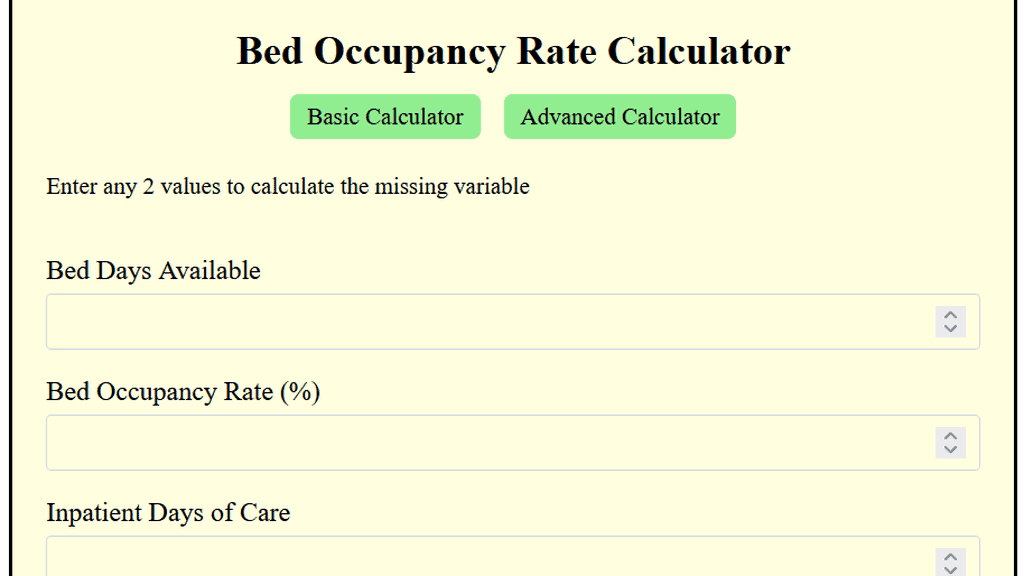Decrement Bed Days Available with down spinner arrow
This screenshot has height=576, width=1024.
coord(950,327)
